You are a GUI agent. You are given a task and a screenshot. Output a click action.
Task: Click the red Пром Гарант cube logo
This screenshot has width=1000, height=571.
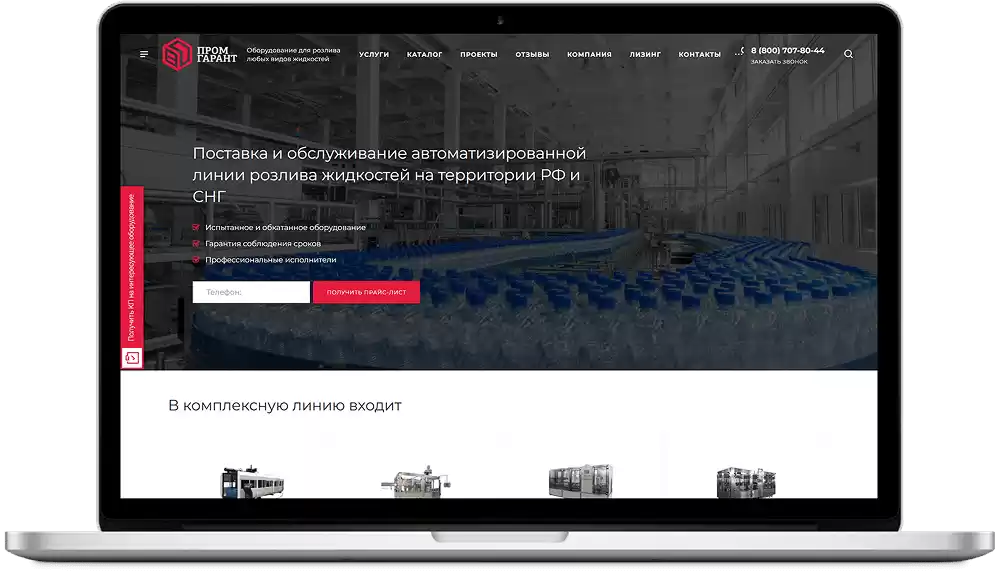tap(176, 54)
